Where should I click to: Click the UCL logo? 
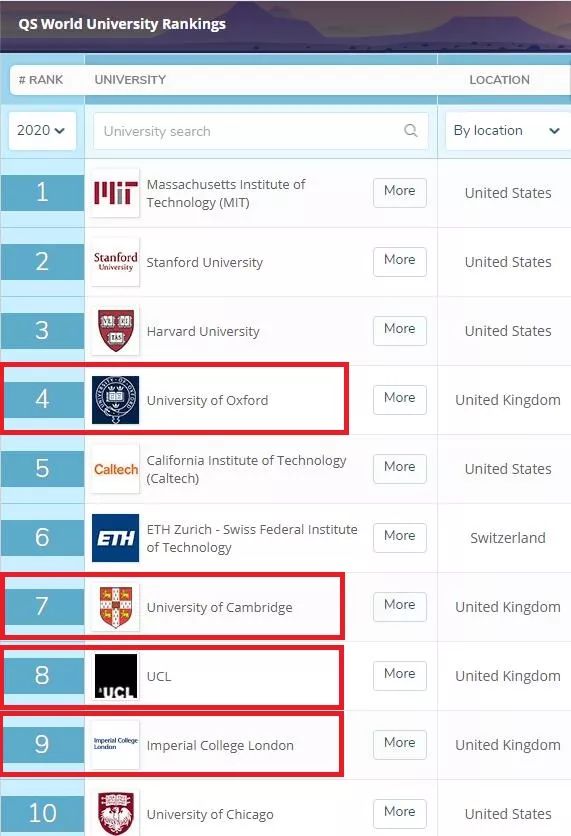coord(116,676)
